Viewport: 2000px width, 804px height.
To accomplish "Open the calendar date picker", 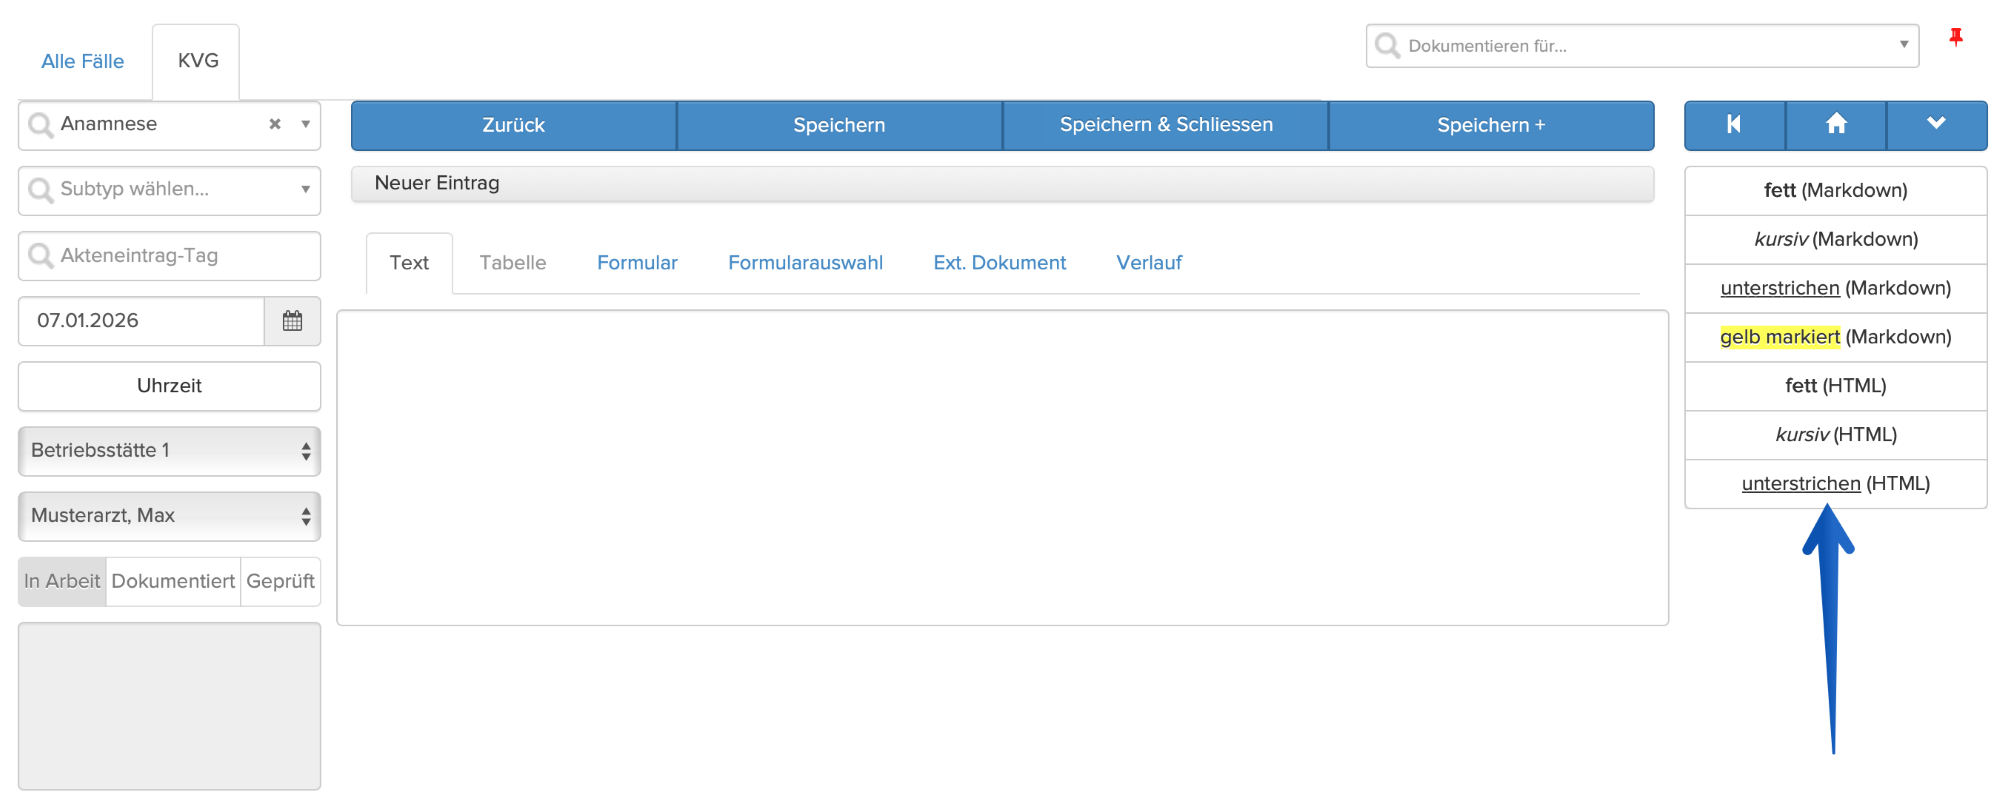I will click(292, 321).
